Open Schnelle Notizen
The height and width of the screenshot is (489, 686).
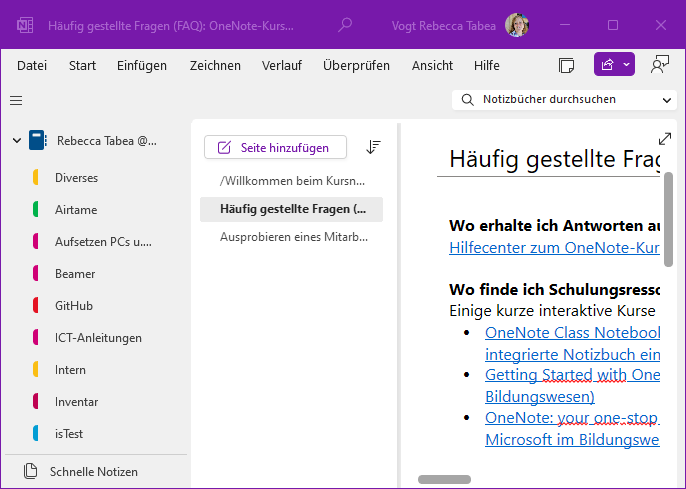point(94,472)
